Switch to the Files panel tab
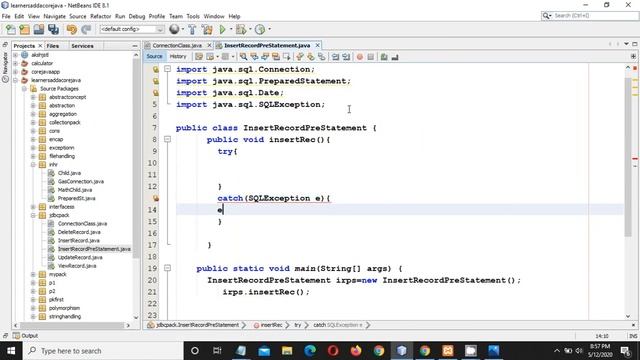This screenshot has width=640, height=360. coord(53,46)
